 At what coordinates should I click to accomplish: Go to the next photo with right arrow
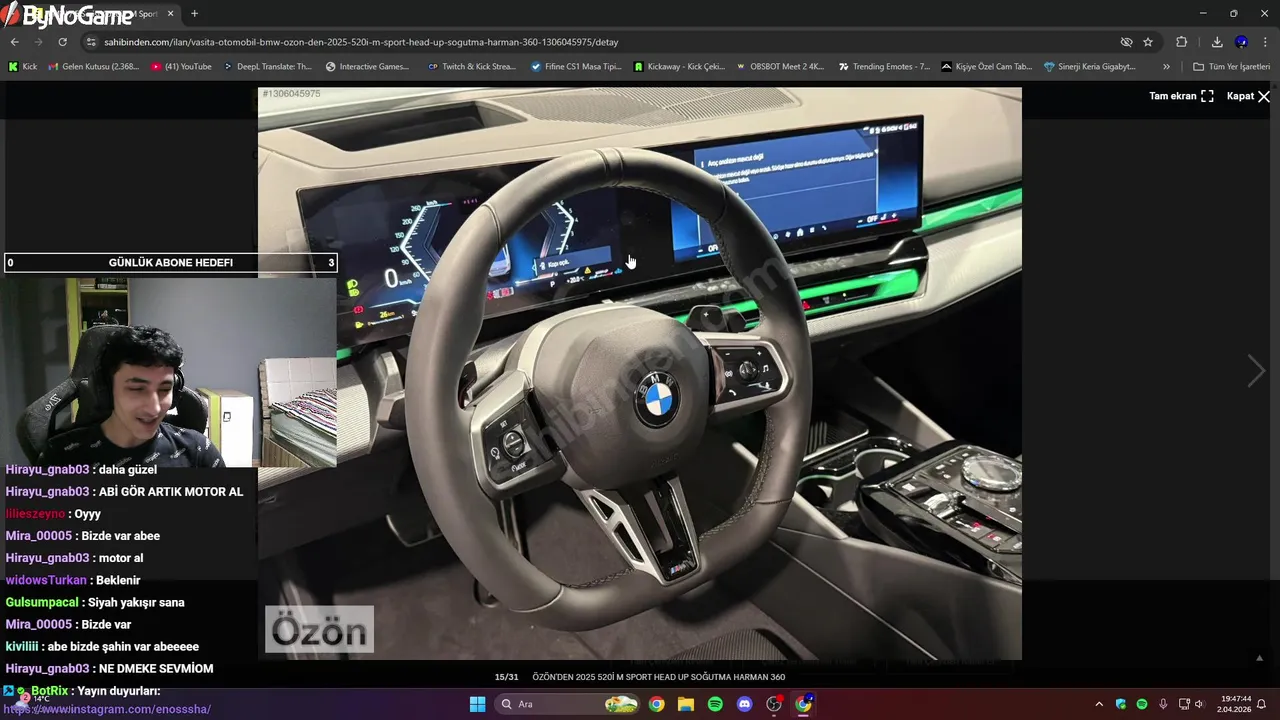pos(1256,371)
